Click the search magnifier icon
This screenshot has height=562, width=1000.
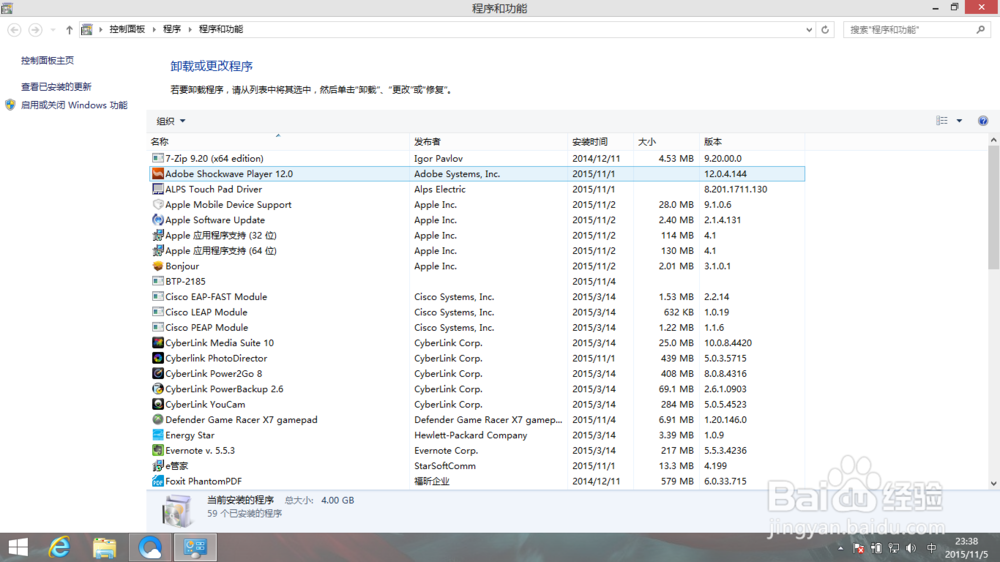(980, 29)
